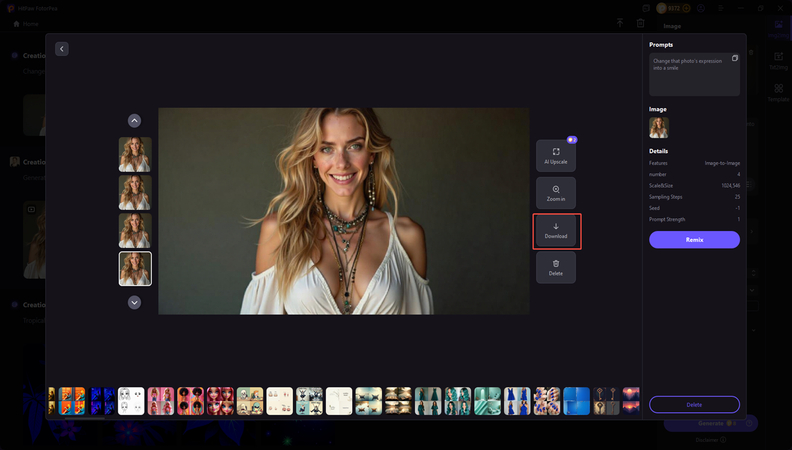Viewport: 792px width, 450px height.
Task: Click the main portrait preview image
Action: coord(343,211)
